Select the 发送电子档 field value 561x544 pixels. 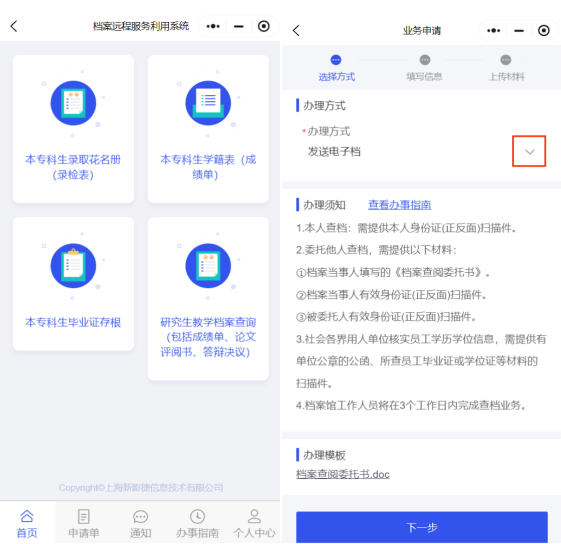click(334, 152)
